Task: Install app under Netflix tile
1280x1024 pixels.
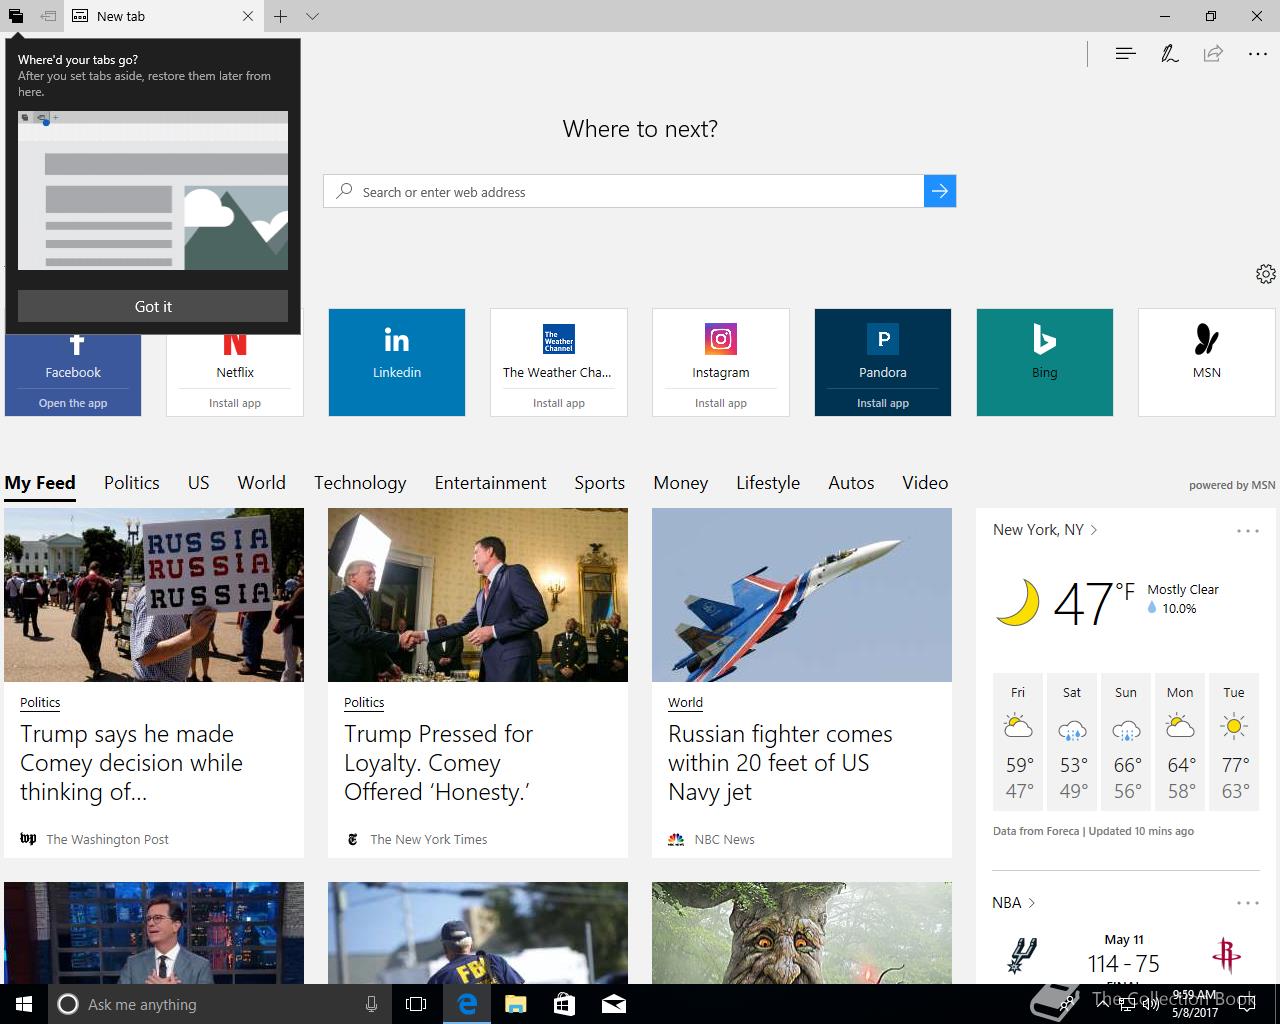Action: click(235, 403)
